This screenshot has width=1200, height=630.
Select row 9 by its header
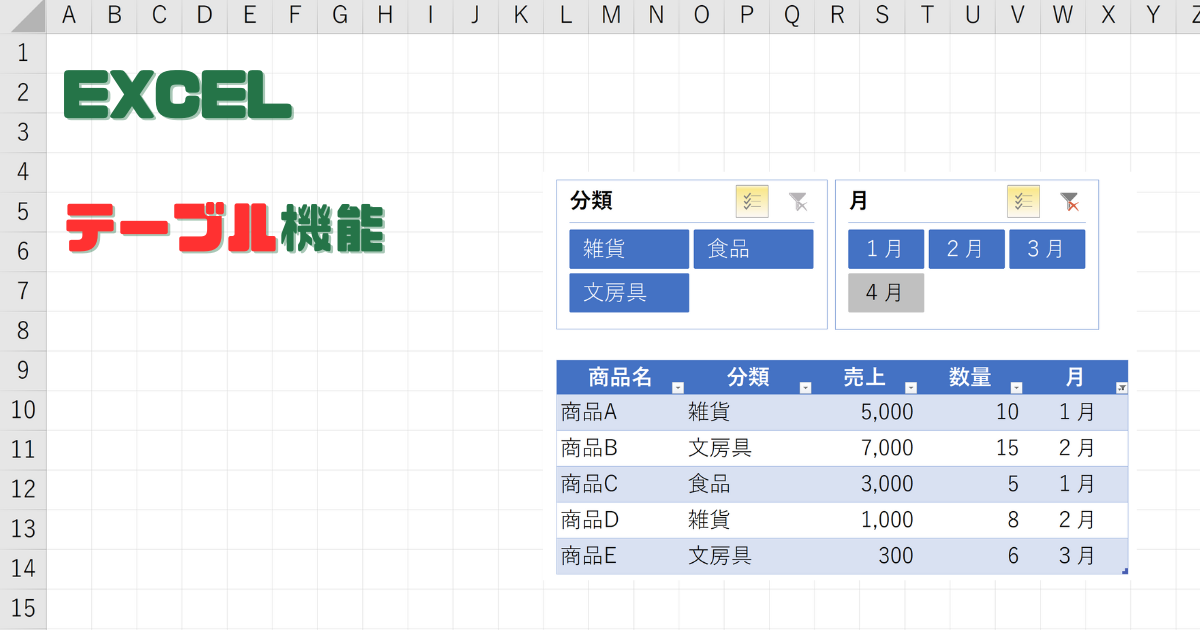coord(23,370)
